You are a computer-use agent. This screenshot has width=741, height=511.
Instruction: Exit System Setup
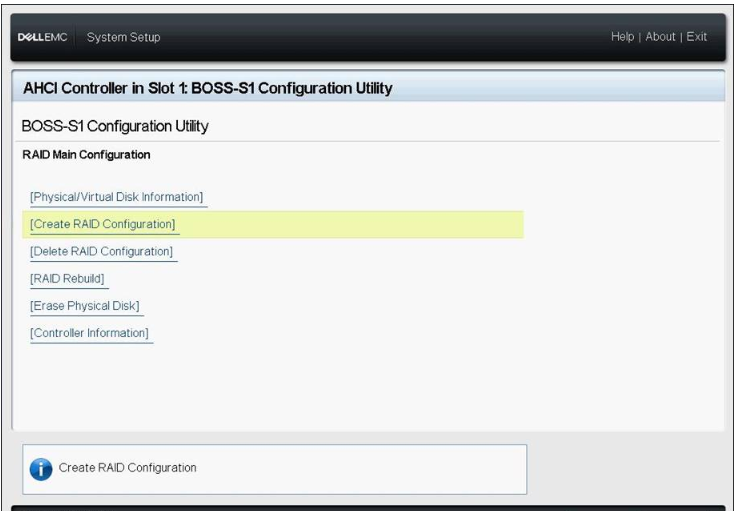[697, 36]
